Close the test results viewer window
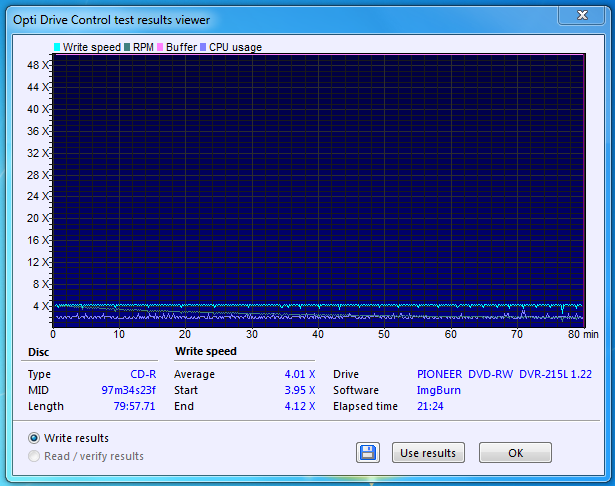Screen dimensions: 615x486 pyautogui.click(x=582, y=15)
